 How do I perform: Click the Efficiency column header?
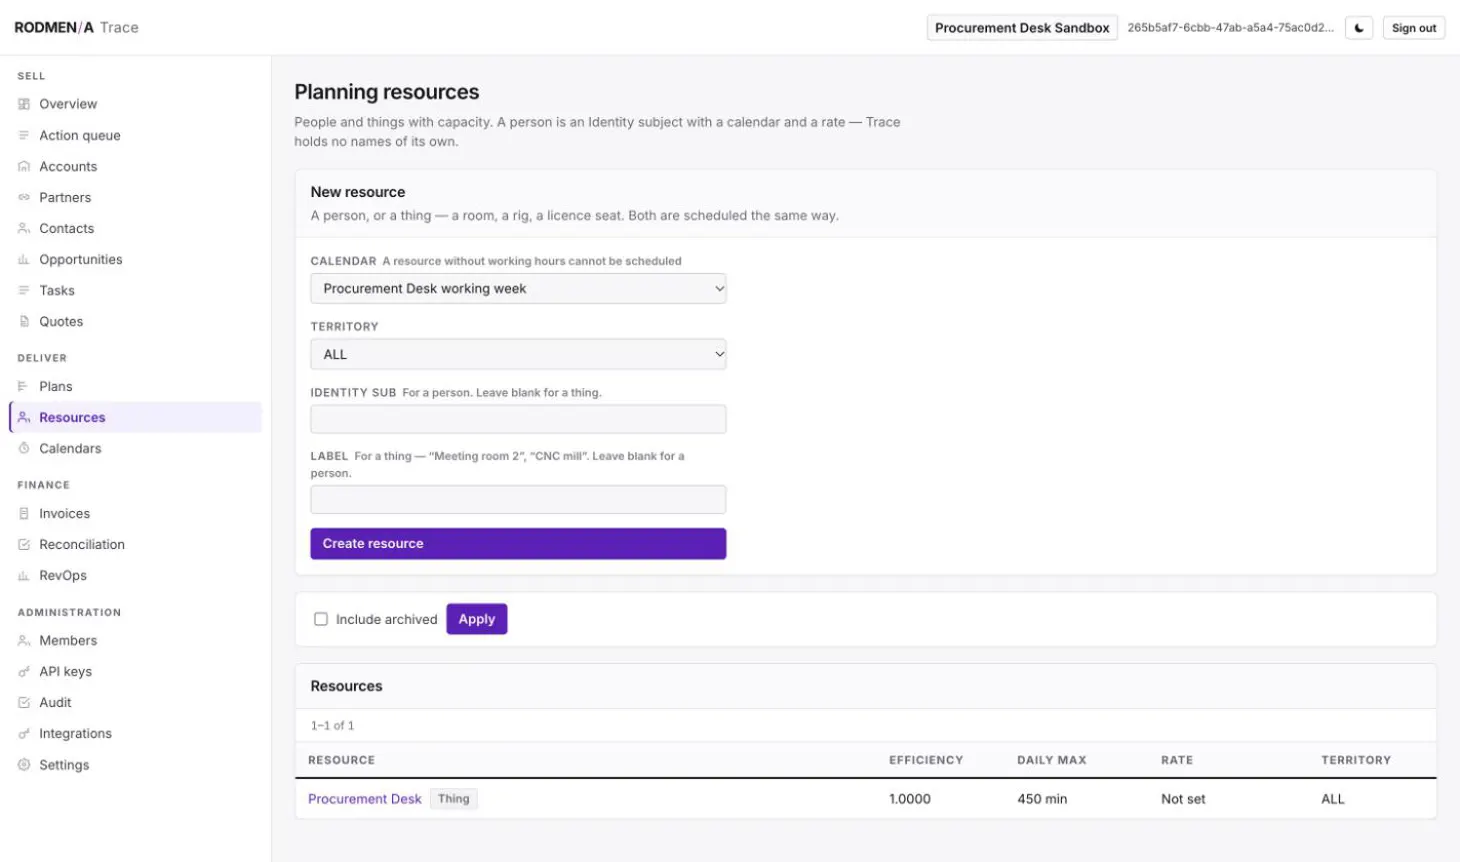926,760
